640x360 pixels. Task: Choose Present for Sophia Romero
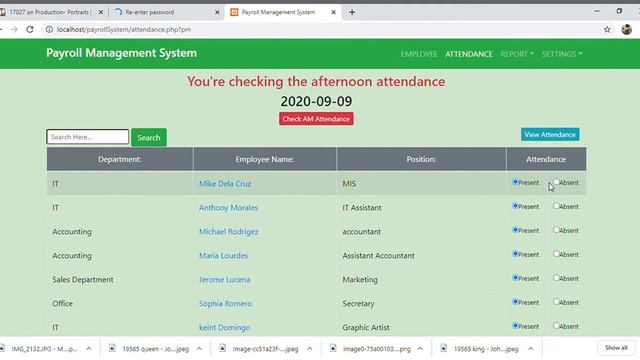click(515, 302)
